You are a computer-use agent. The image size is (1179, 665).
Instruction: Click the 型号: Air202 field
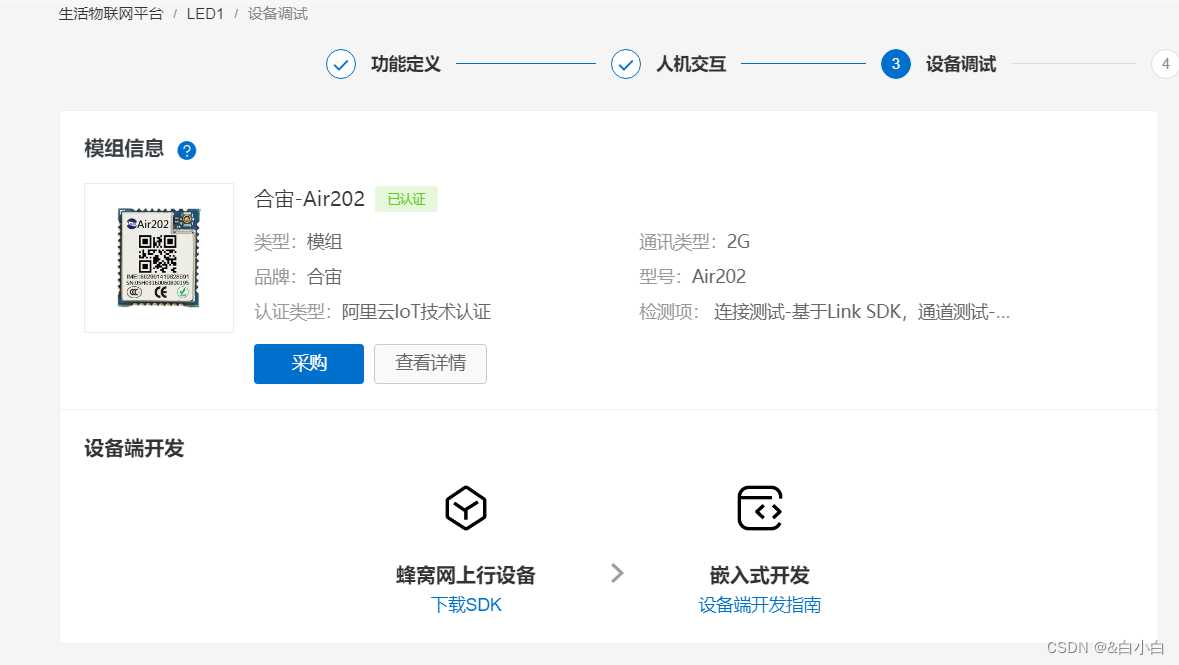coord(693,277)
